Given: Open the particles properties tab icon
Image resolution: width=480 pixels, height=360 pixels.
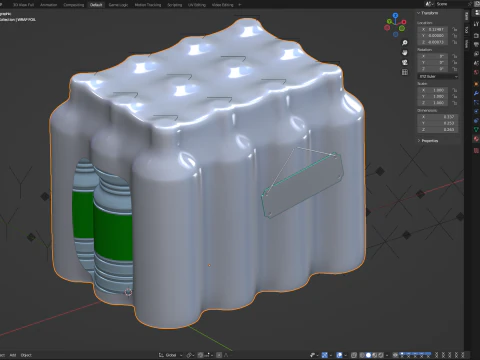Looking at the screenshot, I should coord(476,102).
